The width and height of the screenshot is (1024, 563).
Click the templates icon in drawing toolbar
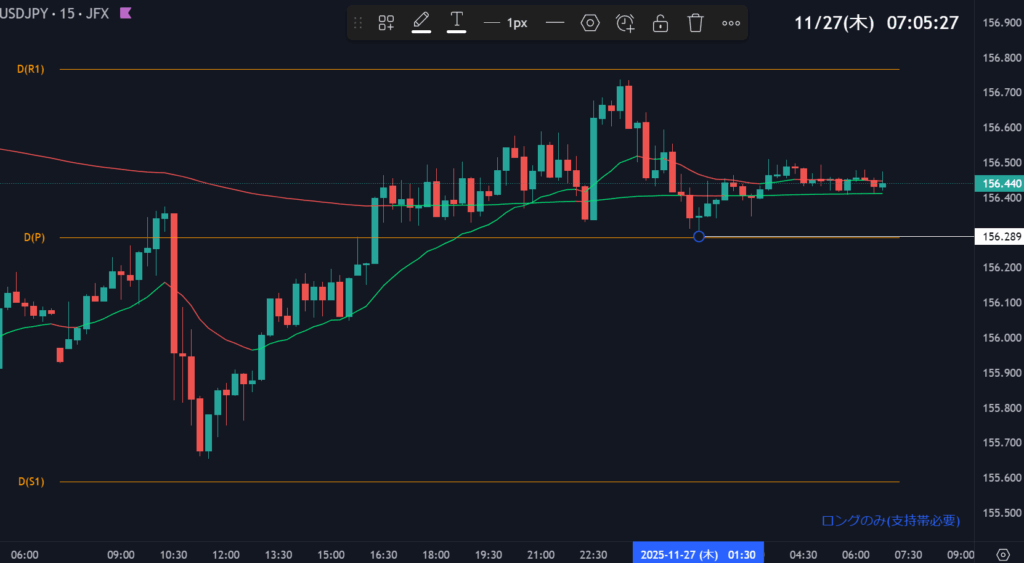tap(386, 23)
